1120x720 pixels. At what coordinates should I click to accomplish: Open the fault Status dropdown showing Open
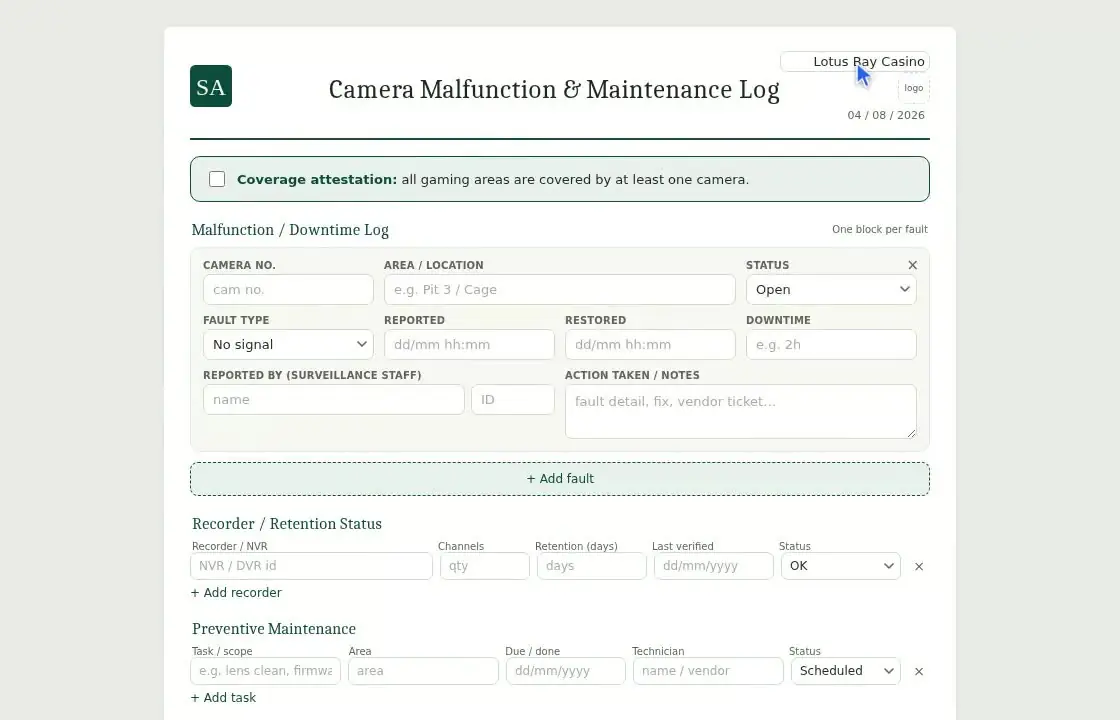[x=831, y=289]
